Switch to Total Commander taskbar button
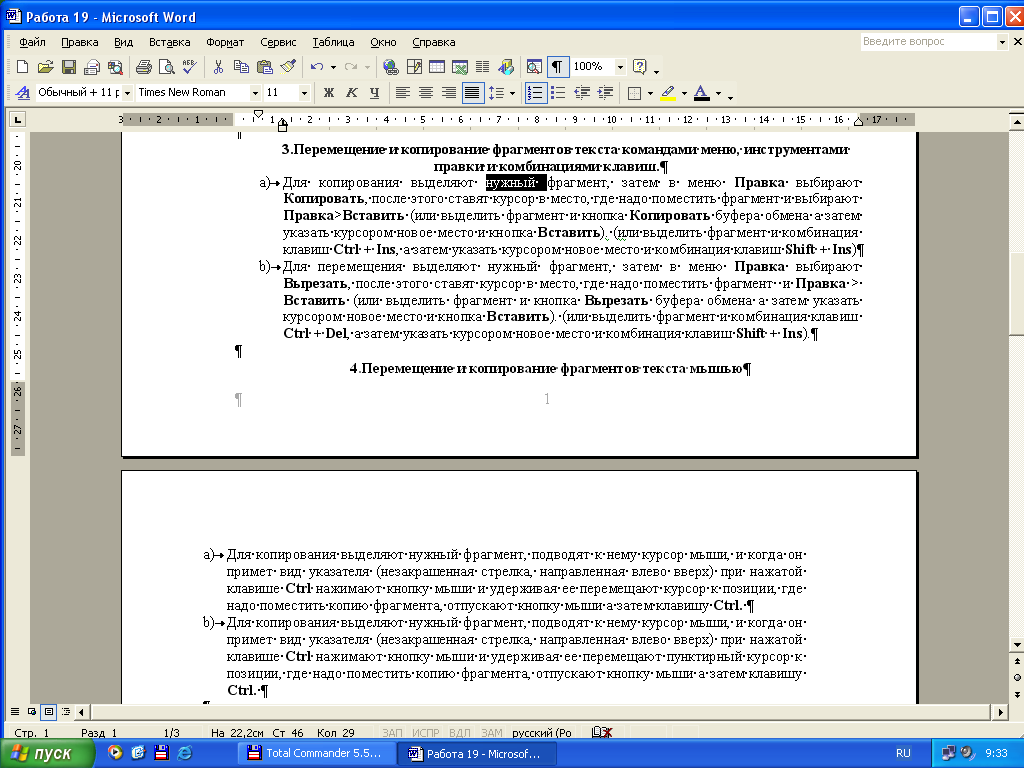This screenshot has height=768, width=1024. point(317,753)
